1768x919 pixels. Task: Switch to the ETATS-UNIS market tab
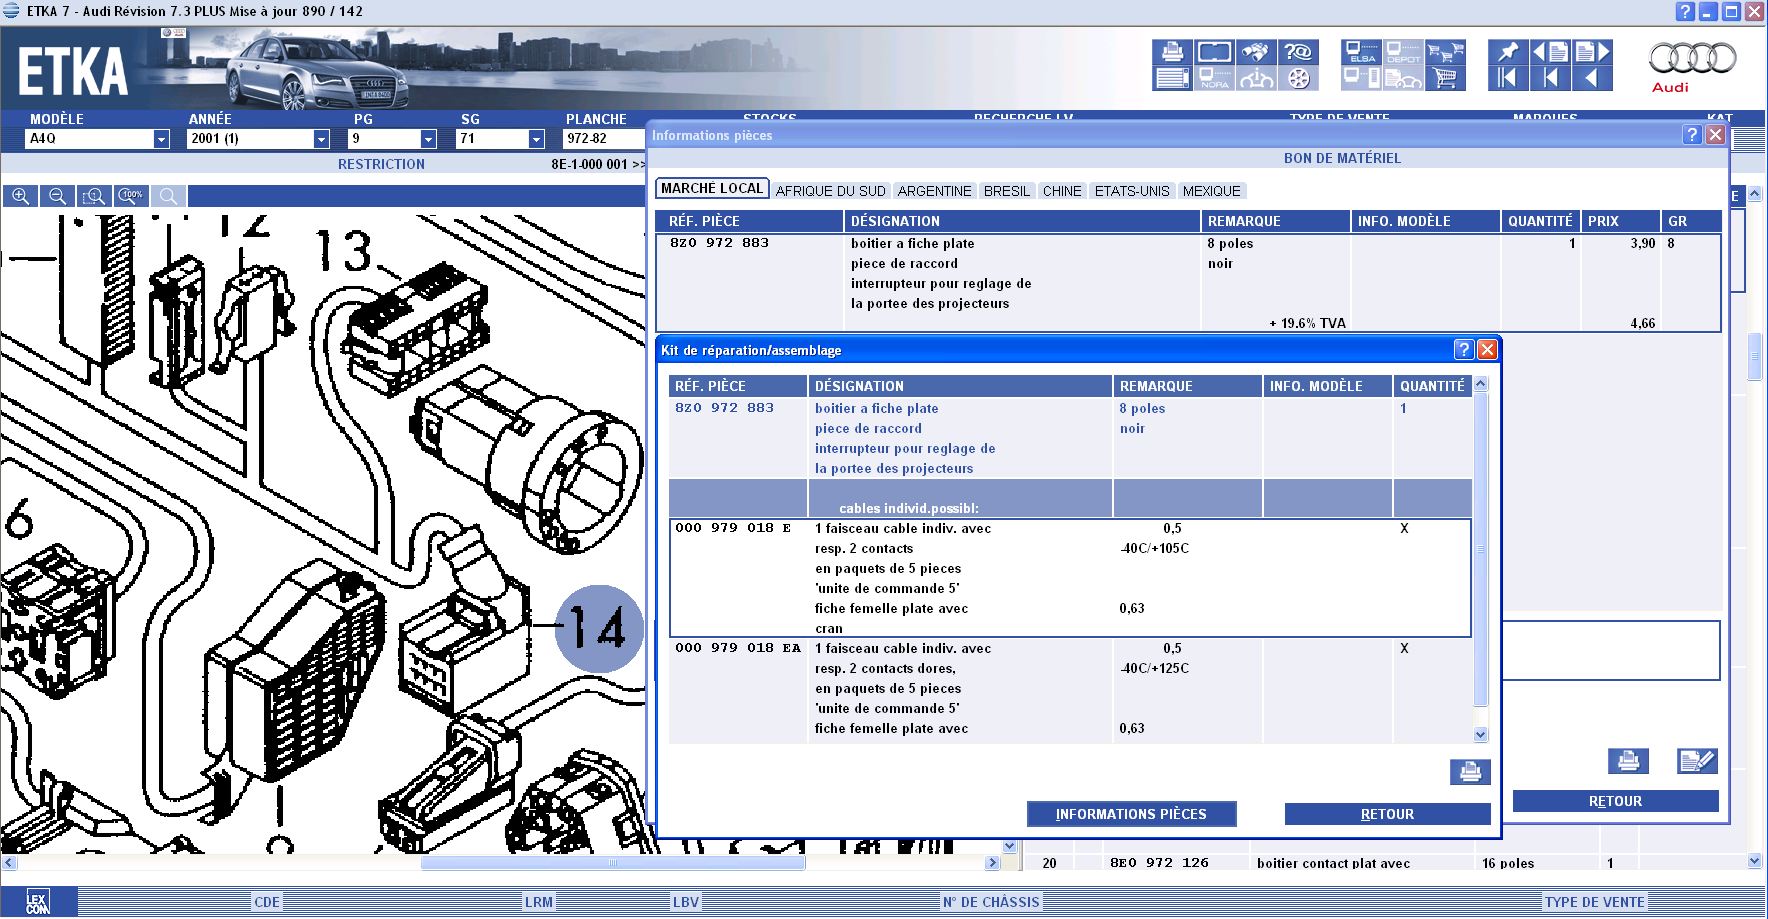[1131, 191]
